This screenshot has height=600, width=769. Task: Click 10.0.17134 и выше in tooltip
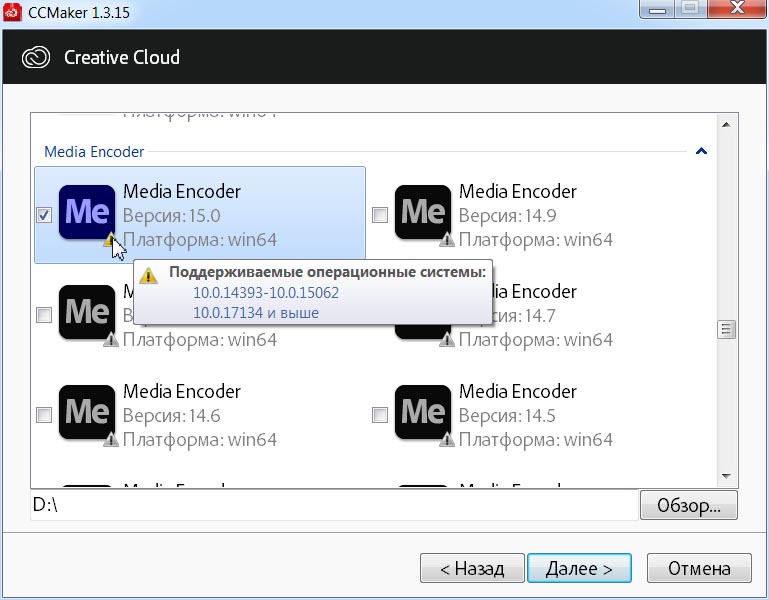[x=256, y=313]
